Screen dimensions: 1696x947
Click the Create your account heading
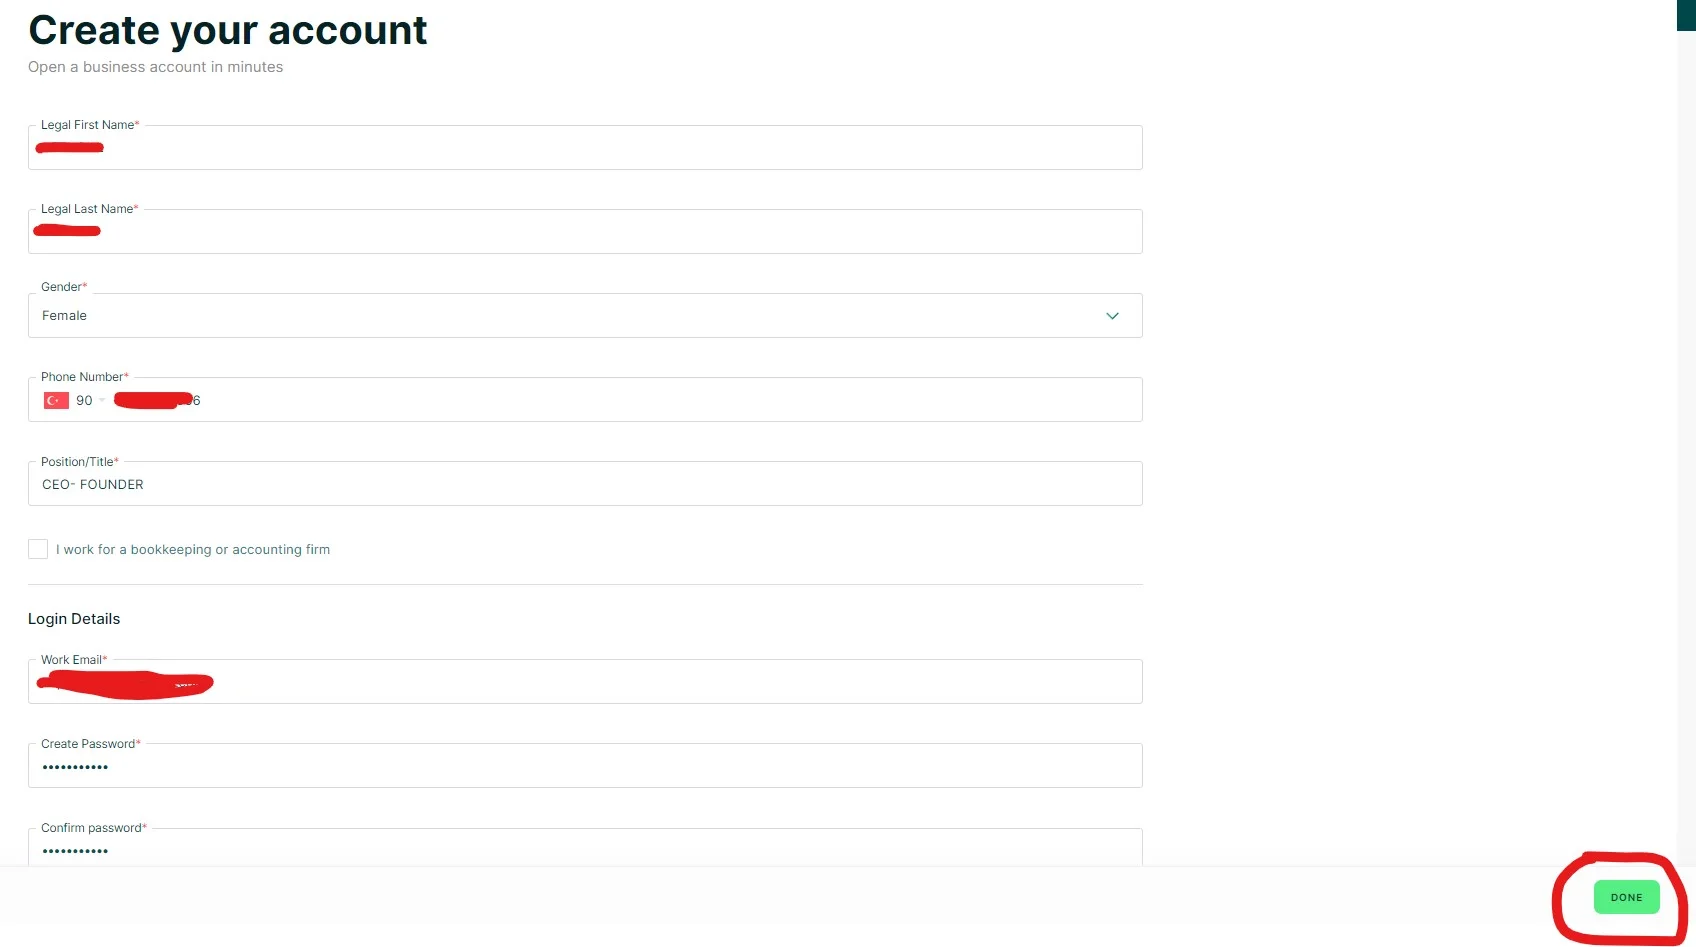[227, 30]
